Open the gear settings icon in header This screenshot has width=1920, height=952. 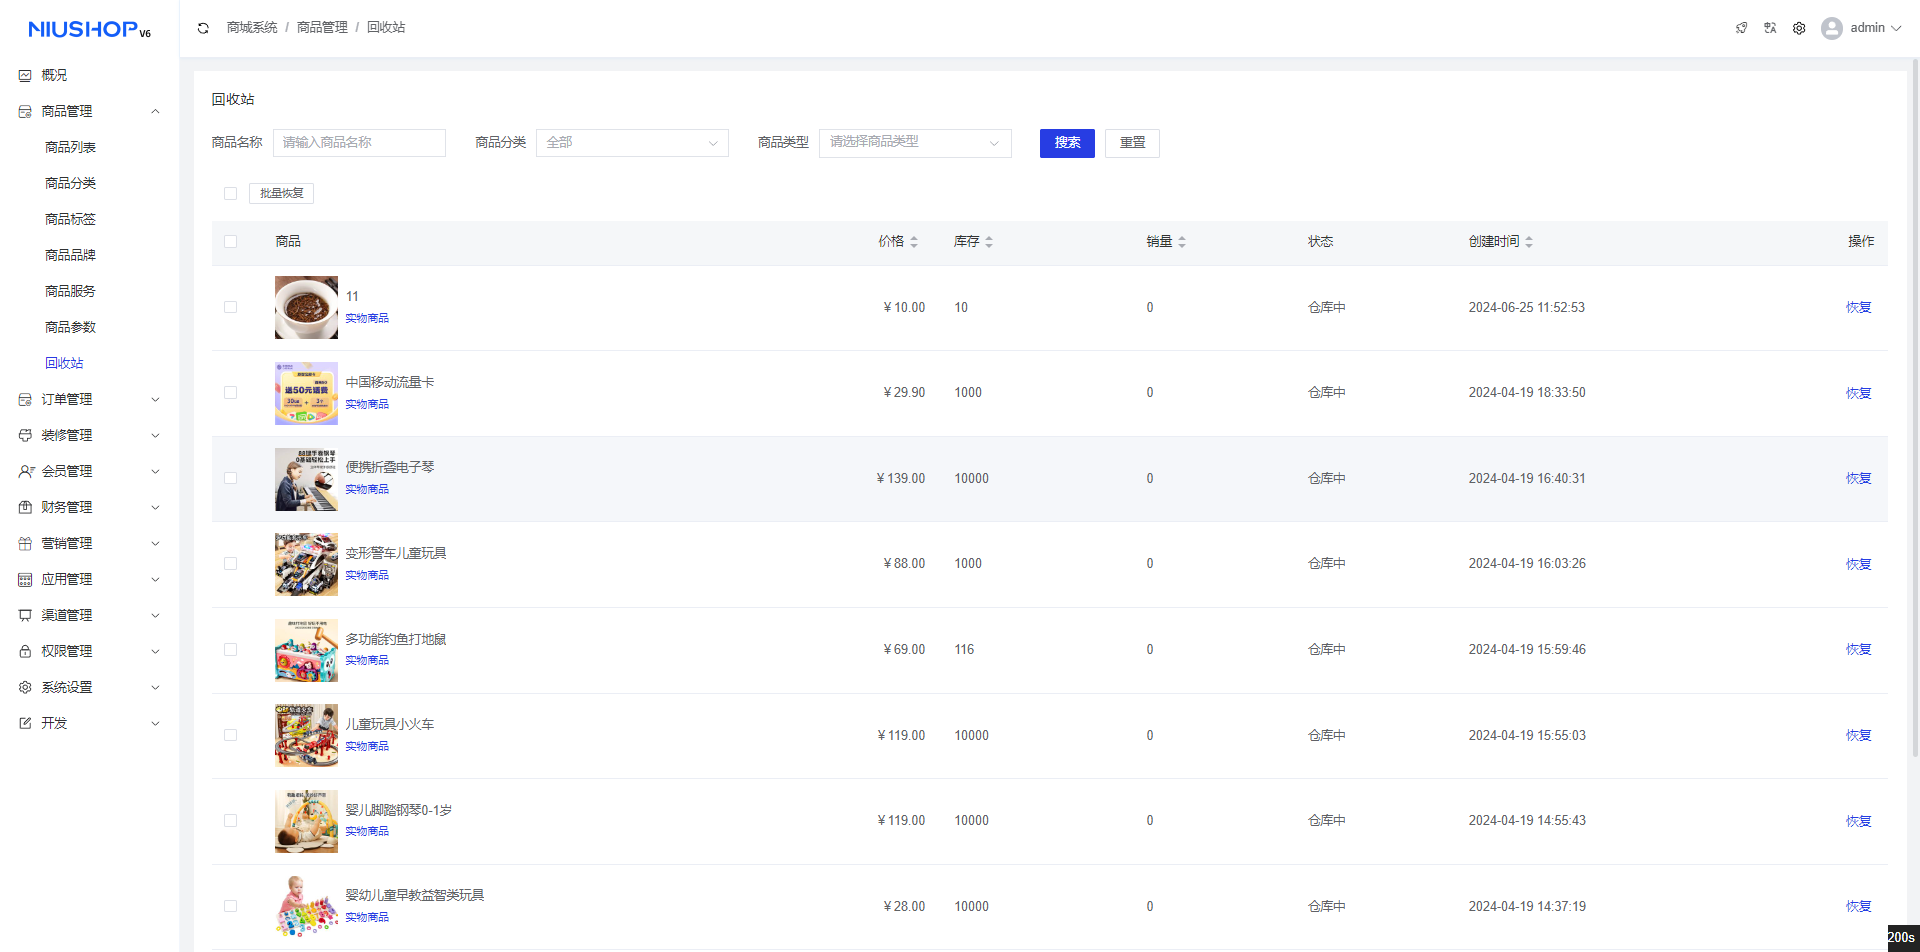[1799, 28]
